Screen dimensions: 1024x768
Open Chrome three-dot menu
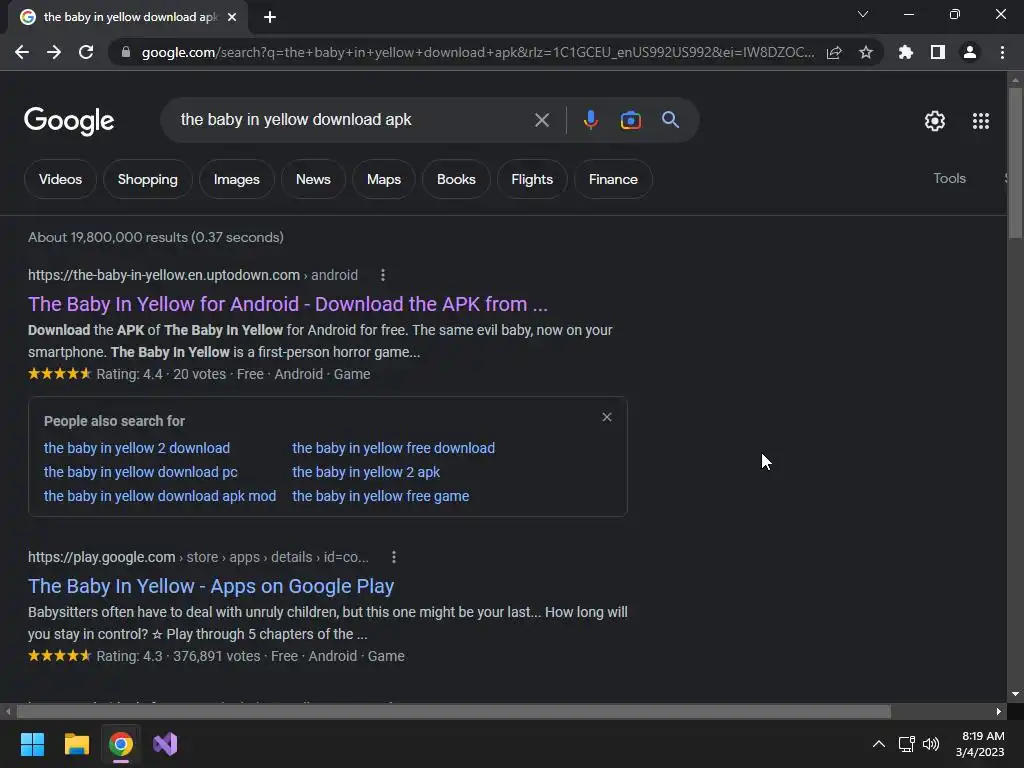pyautogui.click(x=1002, y=52)
